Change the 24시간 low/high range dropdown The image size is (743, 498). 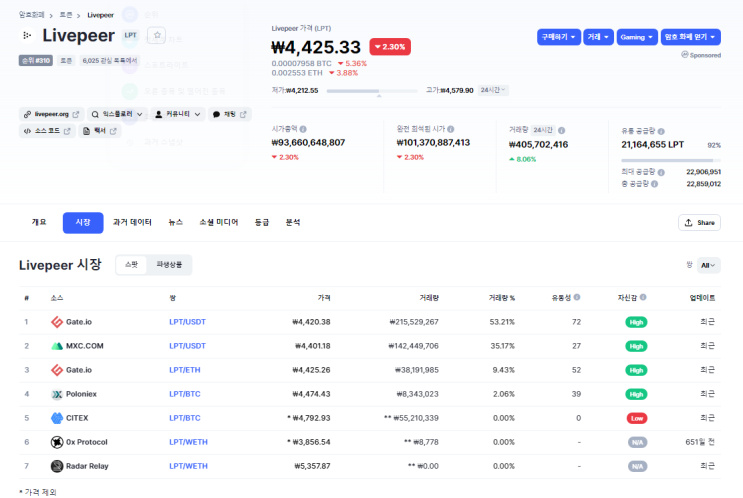493,90
